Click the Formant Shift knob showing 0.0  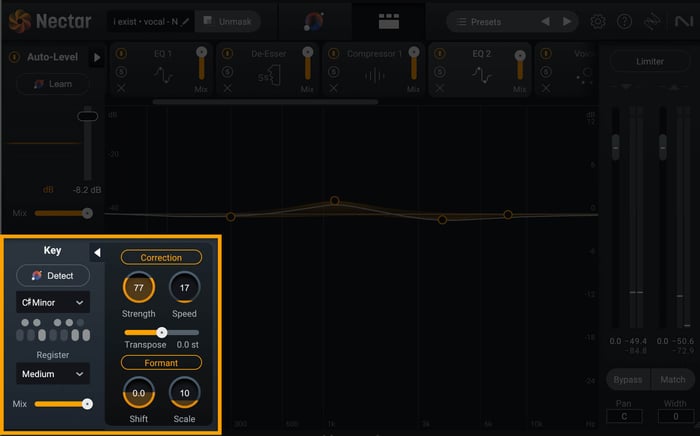(139, 393)
